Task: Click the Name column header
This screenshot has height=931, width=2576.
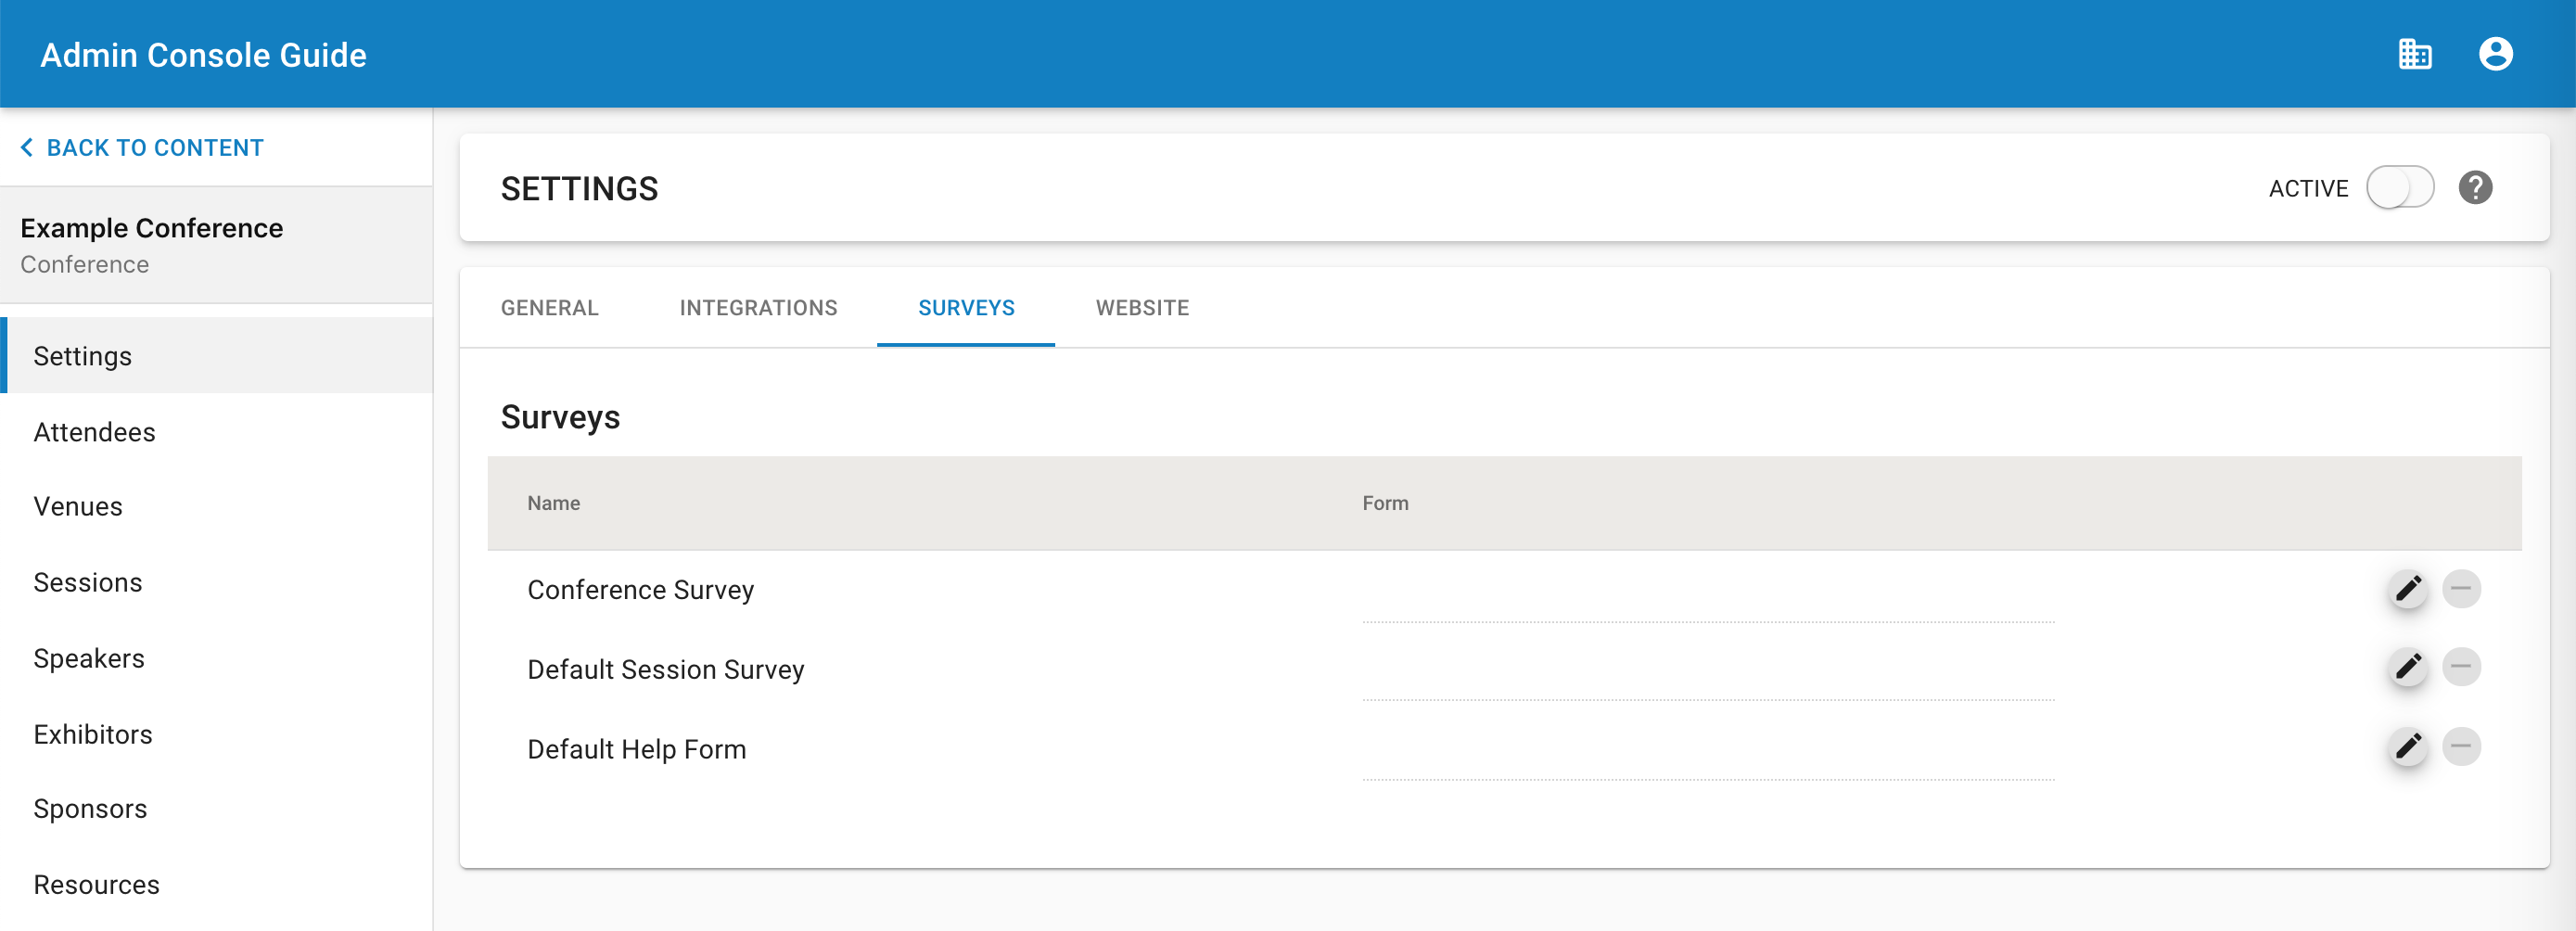Action: 553,503
